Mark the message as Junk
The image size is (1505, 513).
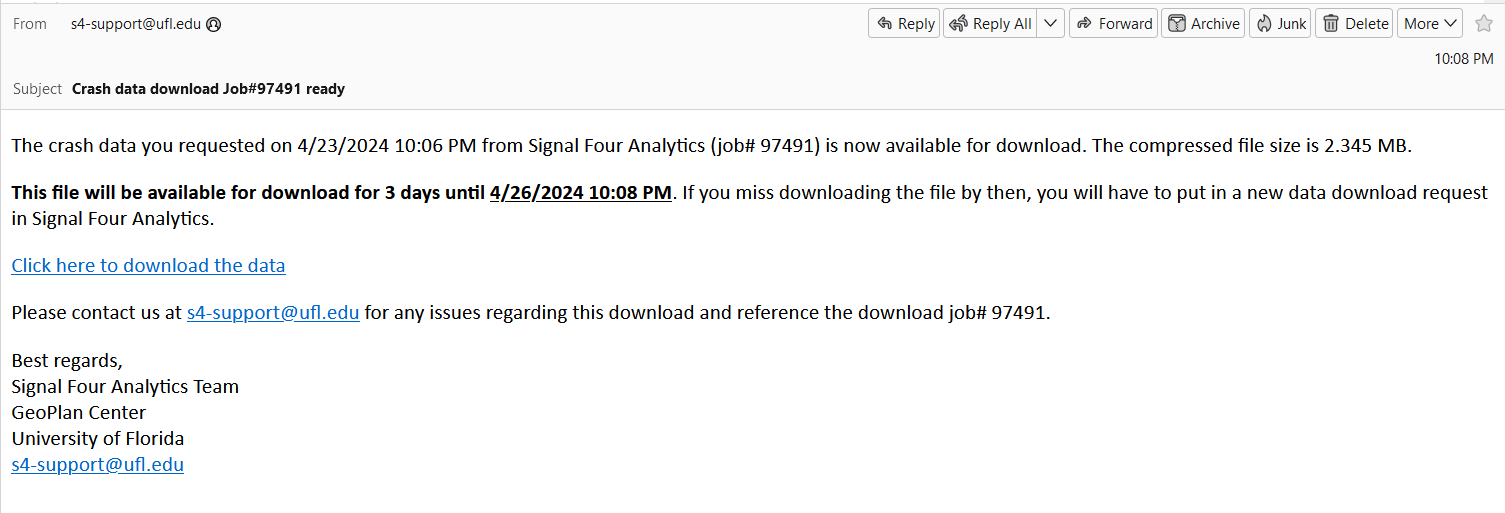[1280, 24]
